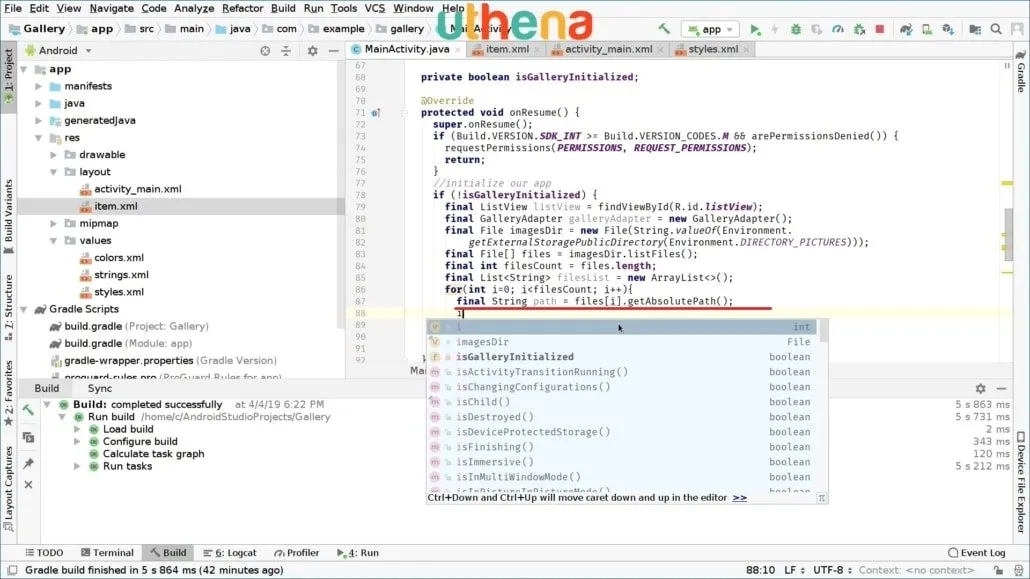
Task: Click the Run with Coverage icon
Action: coord(817,29)
